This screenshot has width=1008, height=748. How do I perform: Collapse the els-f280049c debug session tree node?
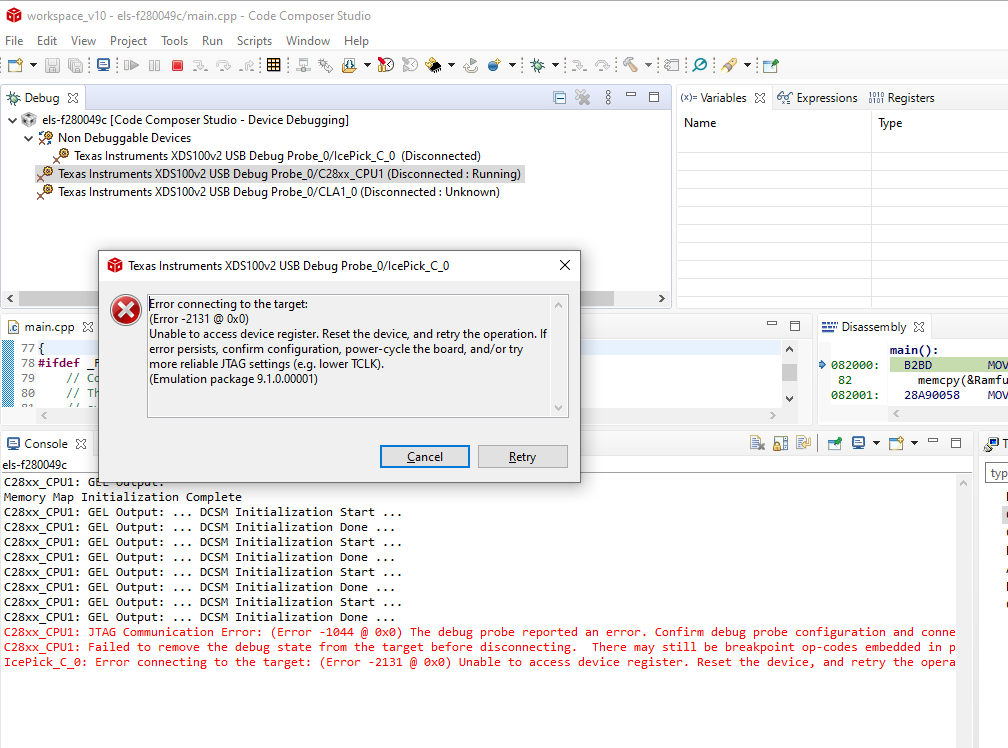point(12,120)
